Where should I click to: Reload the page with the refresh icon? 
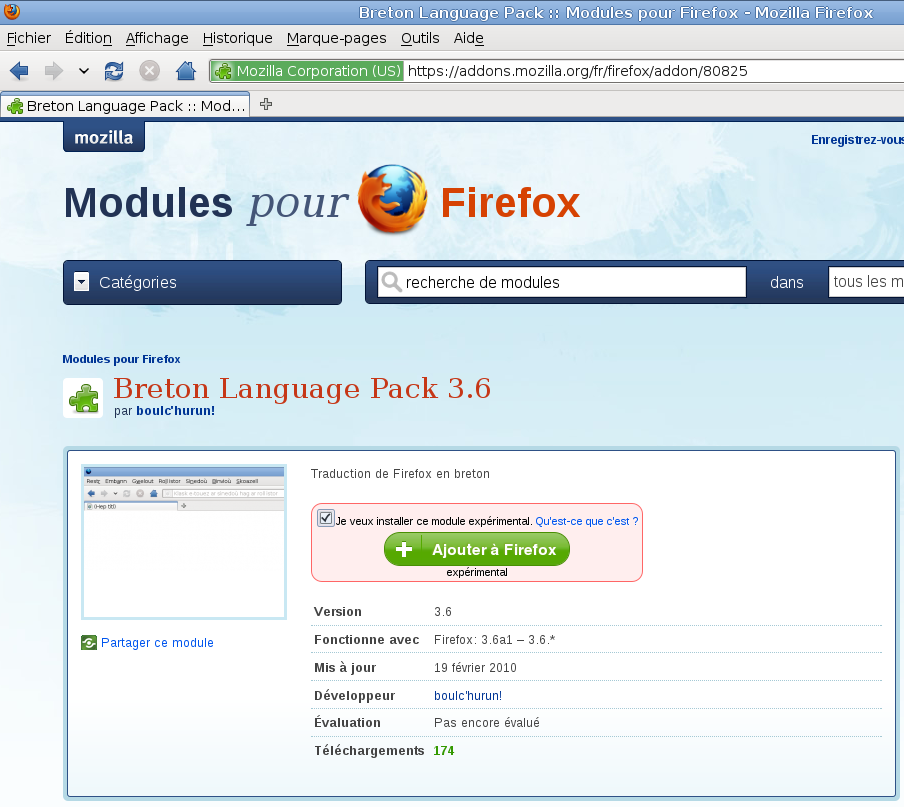pos(113,71)
